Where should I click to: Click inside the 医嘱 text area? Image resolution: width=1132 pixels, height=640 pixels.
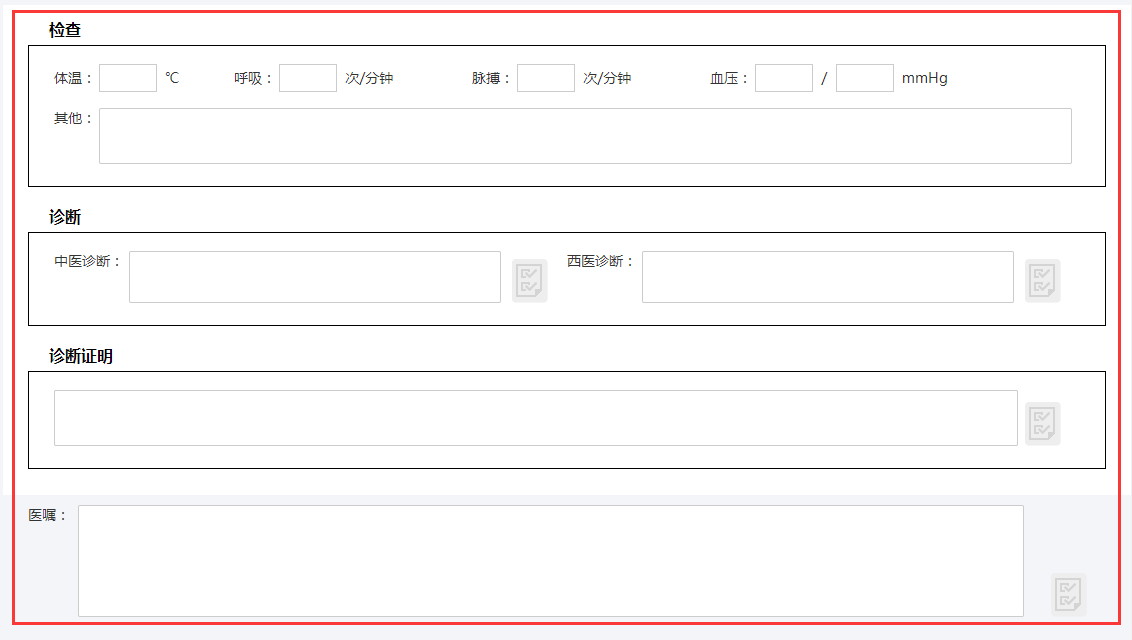pyautogui.click(x=551, y=561)
